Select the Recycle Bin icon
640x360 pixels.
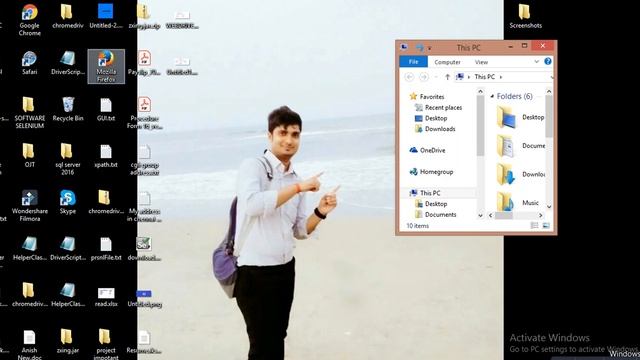click(68, 109)
